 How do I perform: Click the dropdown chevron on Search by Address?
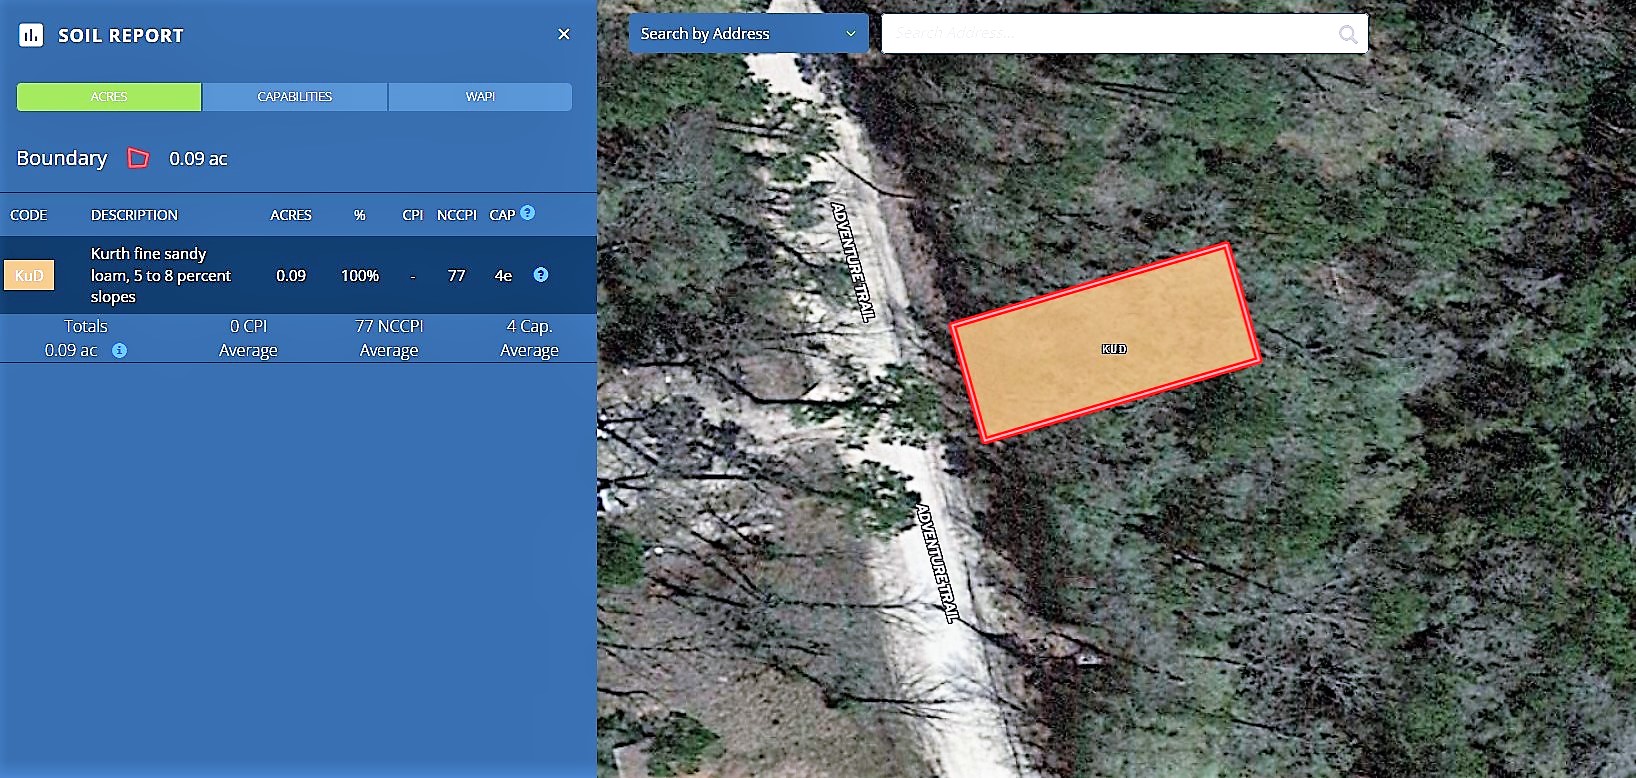click(851, 34)
